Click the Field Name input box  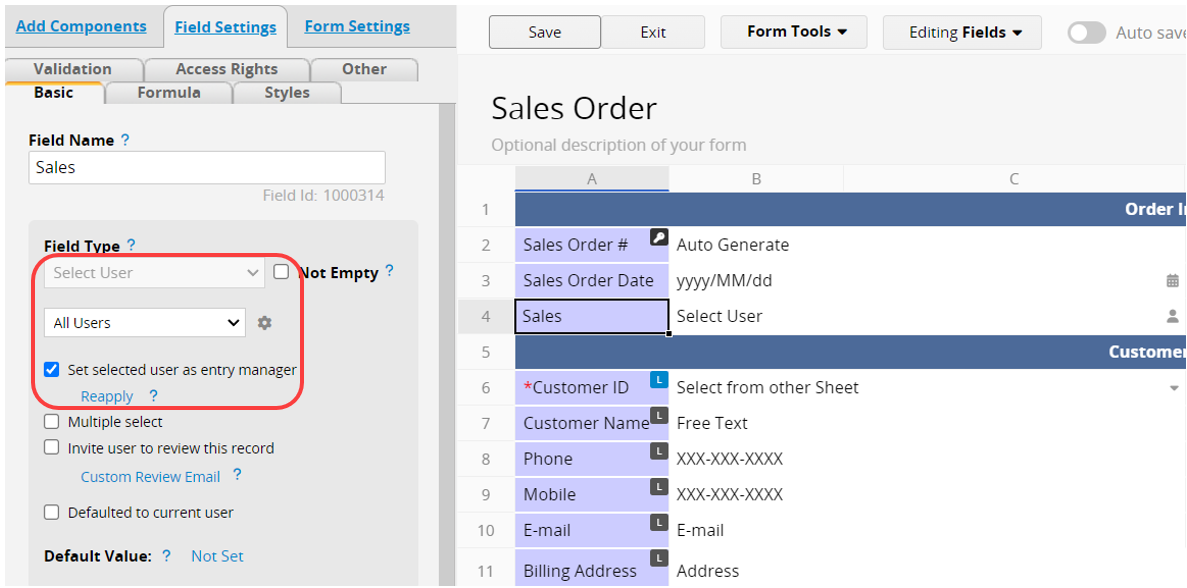[x=206, y=168]
